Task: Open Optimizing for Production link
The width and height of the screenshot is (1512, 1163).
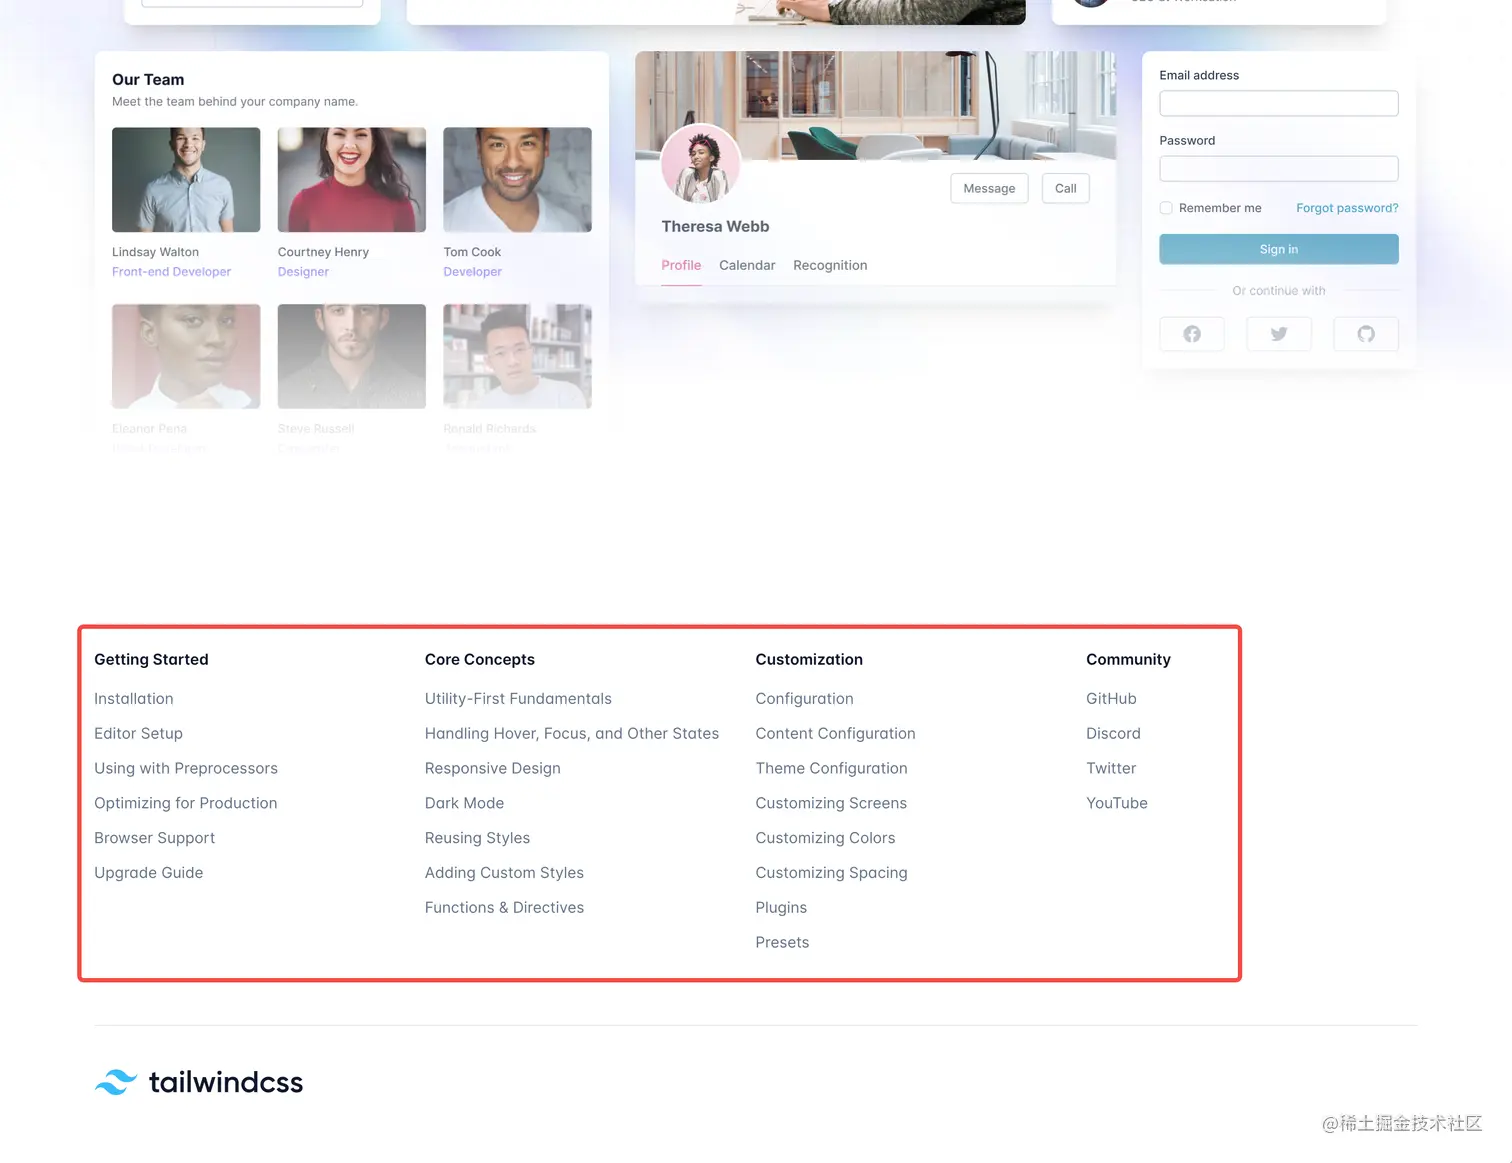Action: click(186, 803)
